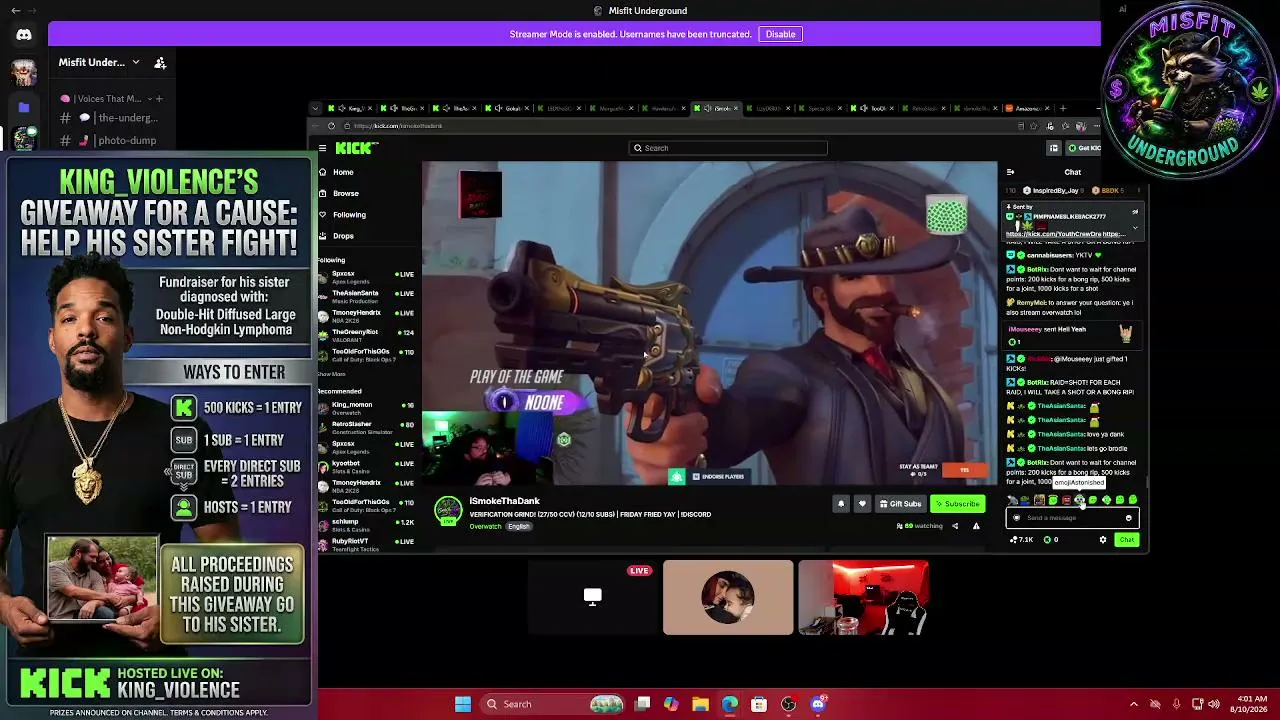
Task: Open the emoji picker in chat input
Action: click(1129, 518)
